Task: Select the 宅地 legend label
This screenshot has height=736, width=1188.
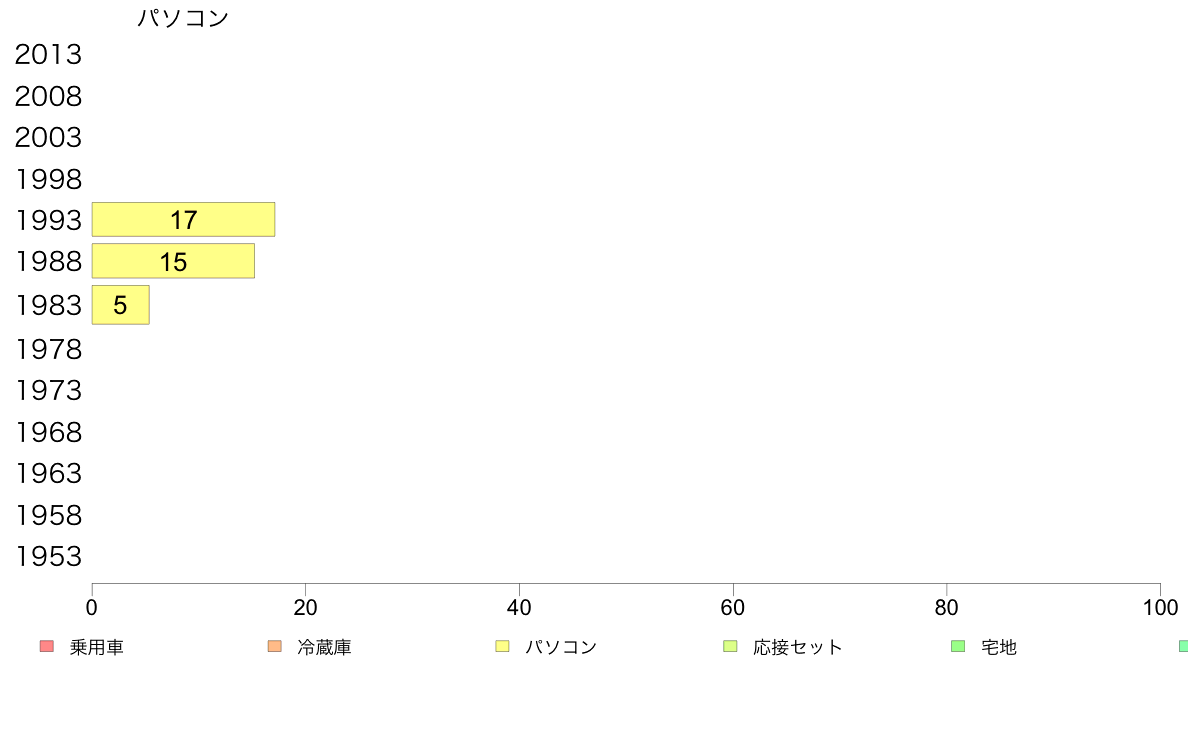Action: coord(999,647)
